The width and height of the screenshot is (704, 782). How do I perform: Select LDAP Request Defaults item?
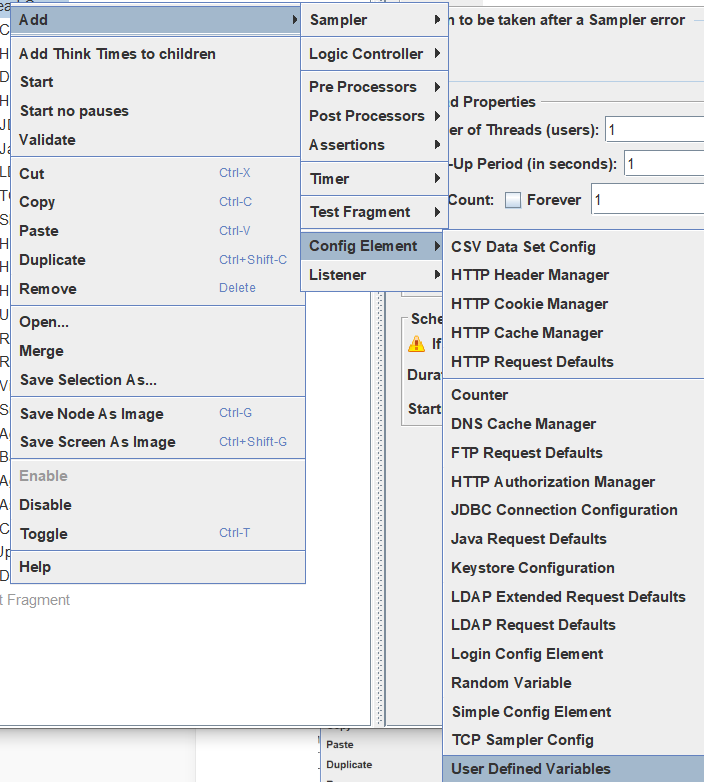click(573, 625)
